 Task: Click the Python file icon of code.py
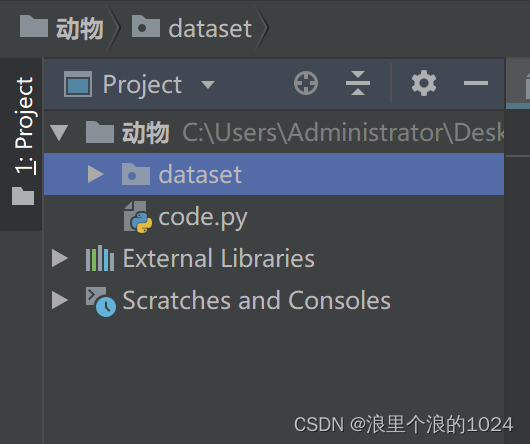coord(138,217)
